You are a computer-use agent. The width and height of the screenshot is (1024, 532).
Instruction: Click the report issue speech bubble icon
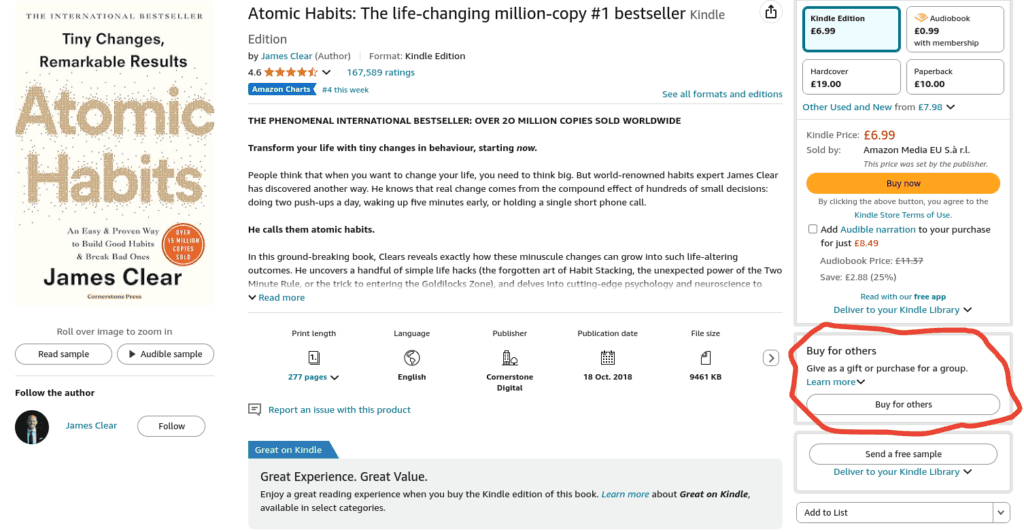click(x=255, y=409)
